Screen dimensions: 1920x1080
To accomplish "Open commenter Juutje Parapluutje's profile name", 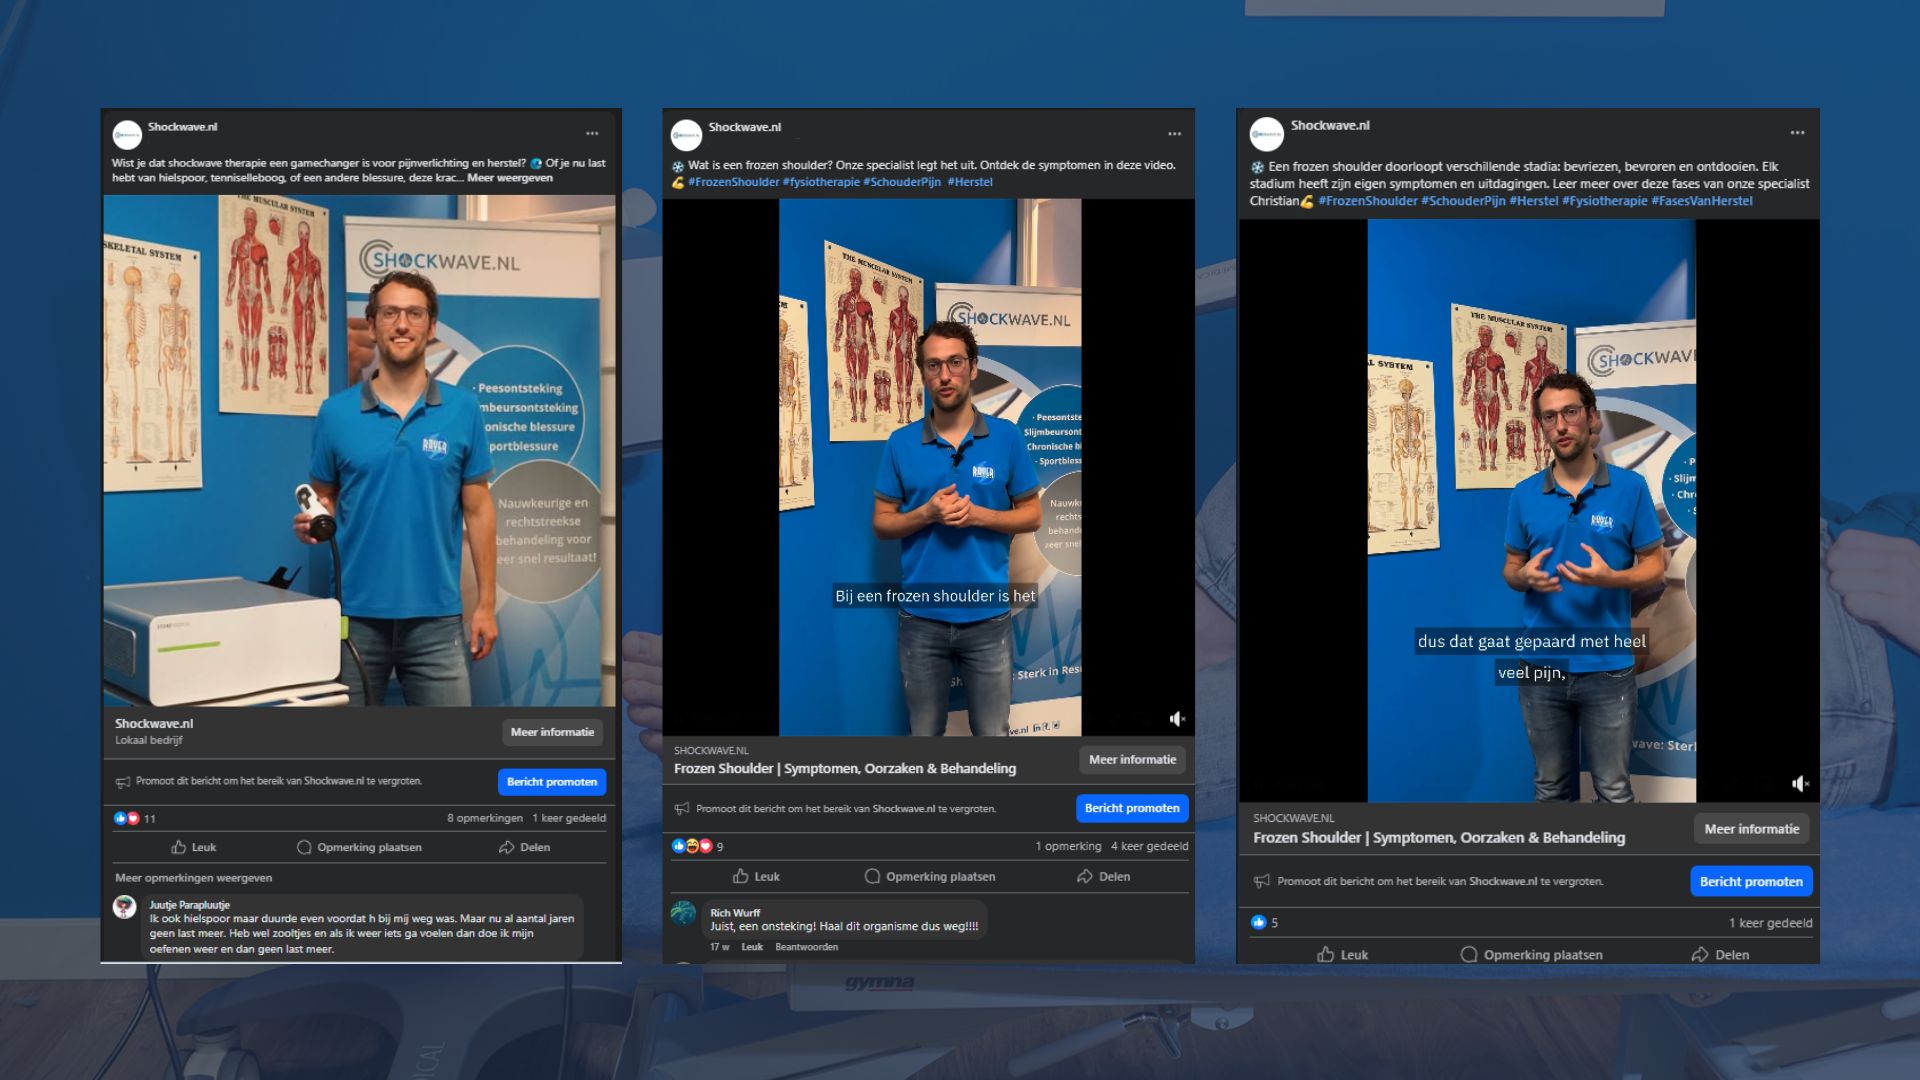I will [x=189, y=905].
